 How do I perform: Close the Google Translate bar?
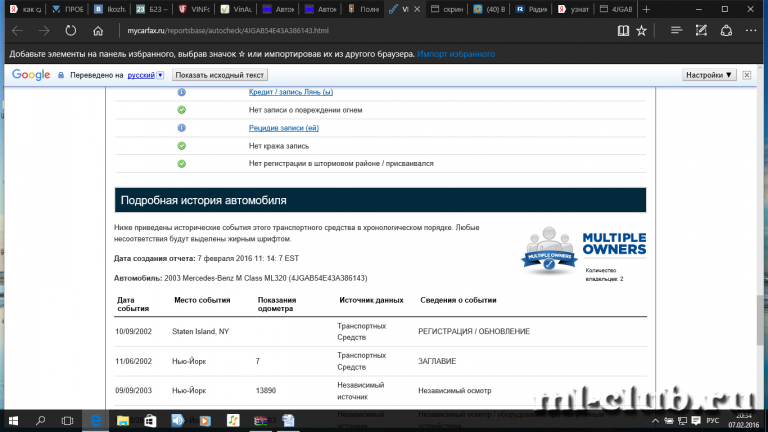tap(746, 75)
